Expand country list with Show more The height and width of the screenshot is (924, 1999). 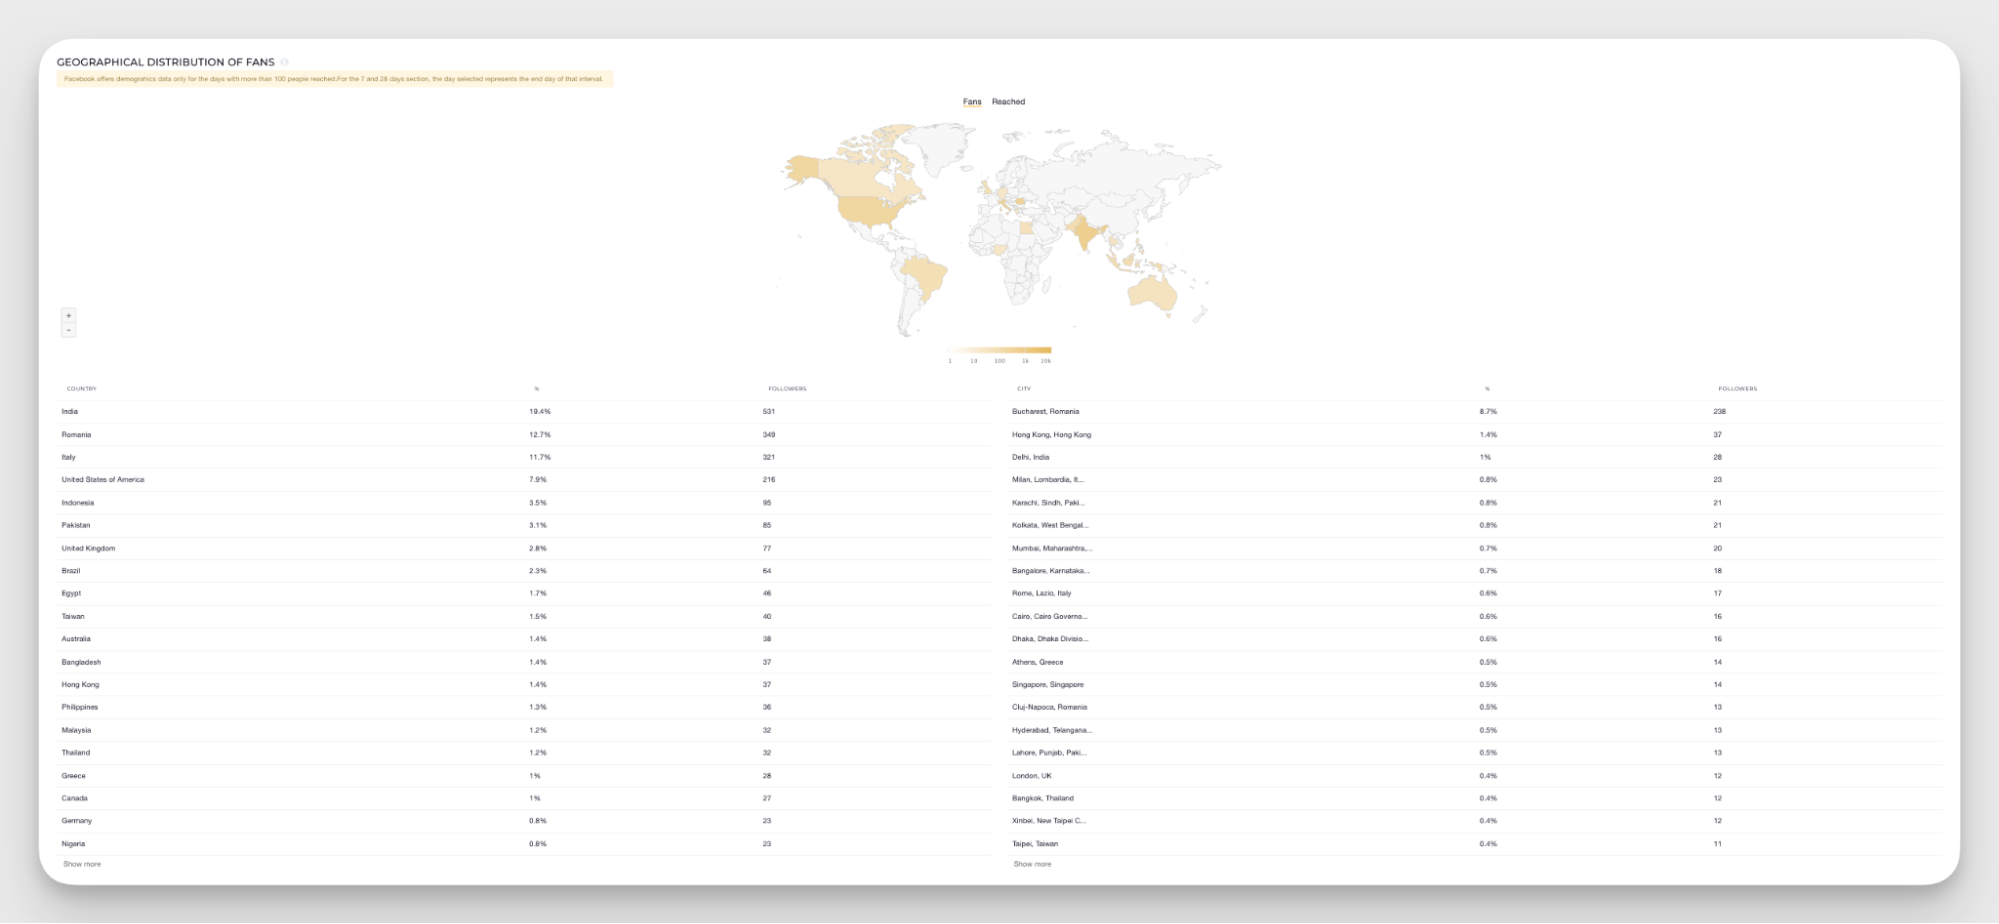pyautogui.click(x=82, y=864)
